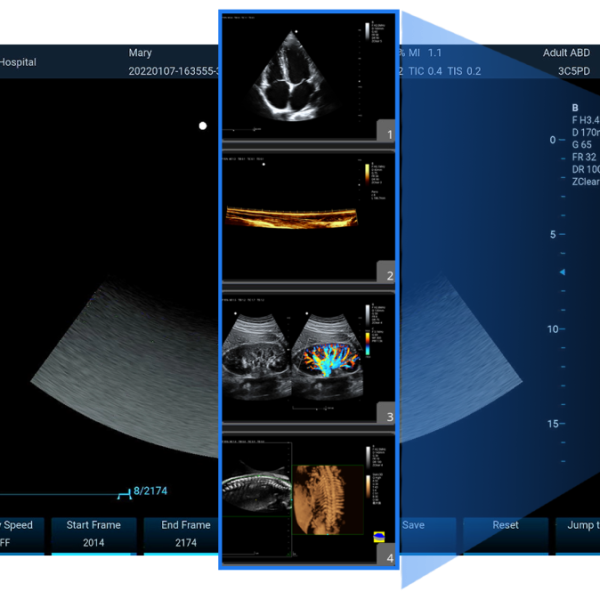This screenshot has height=600, width=600.
Task: Click the white probe orientation dot
Action: tap(203, 126)
